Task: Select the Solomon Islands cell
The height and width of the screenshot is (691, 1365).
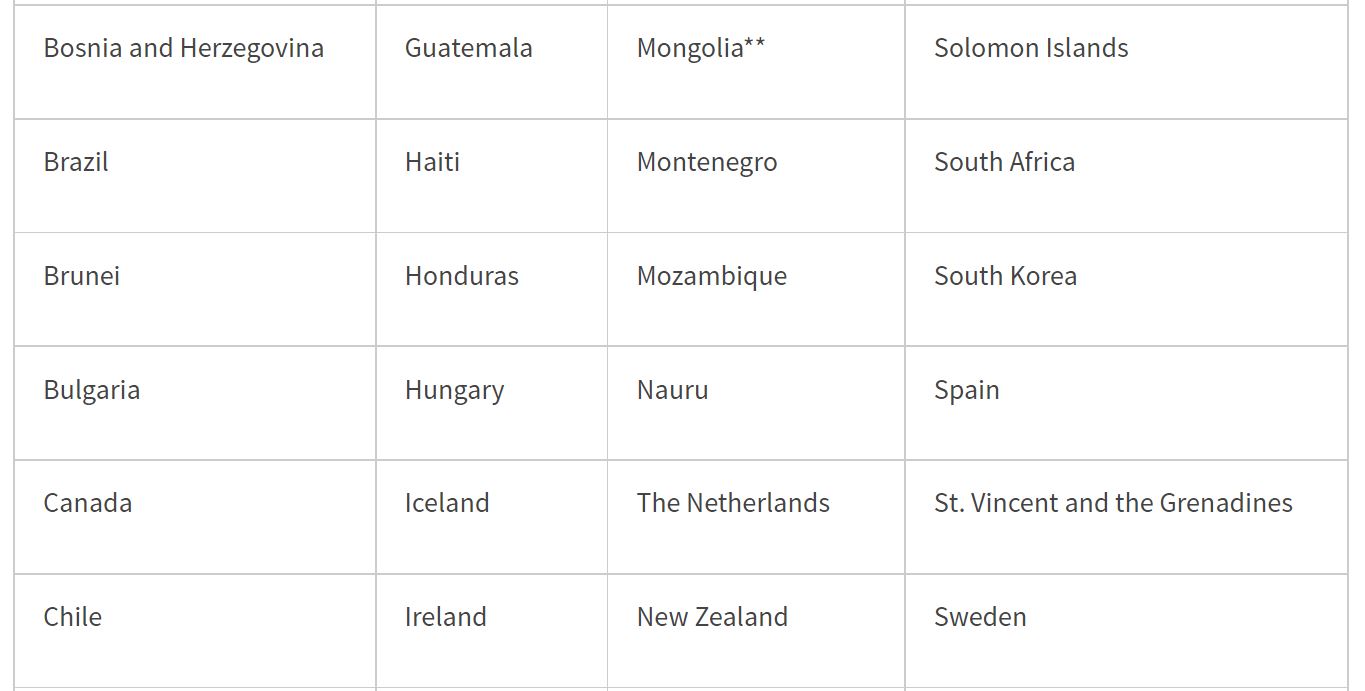Action: [x=1031, y=48]
